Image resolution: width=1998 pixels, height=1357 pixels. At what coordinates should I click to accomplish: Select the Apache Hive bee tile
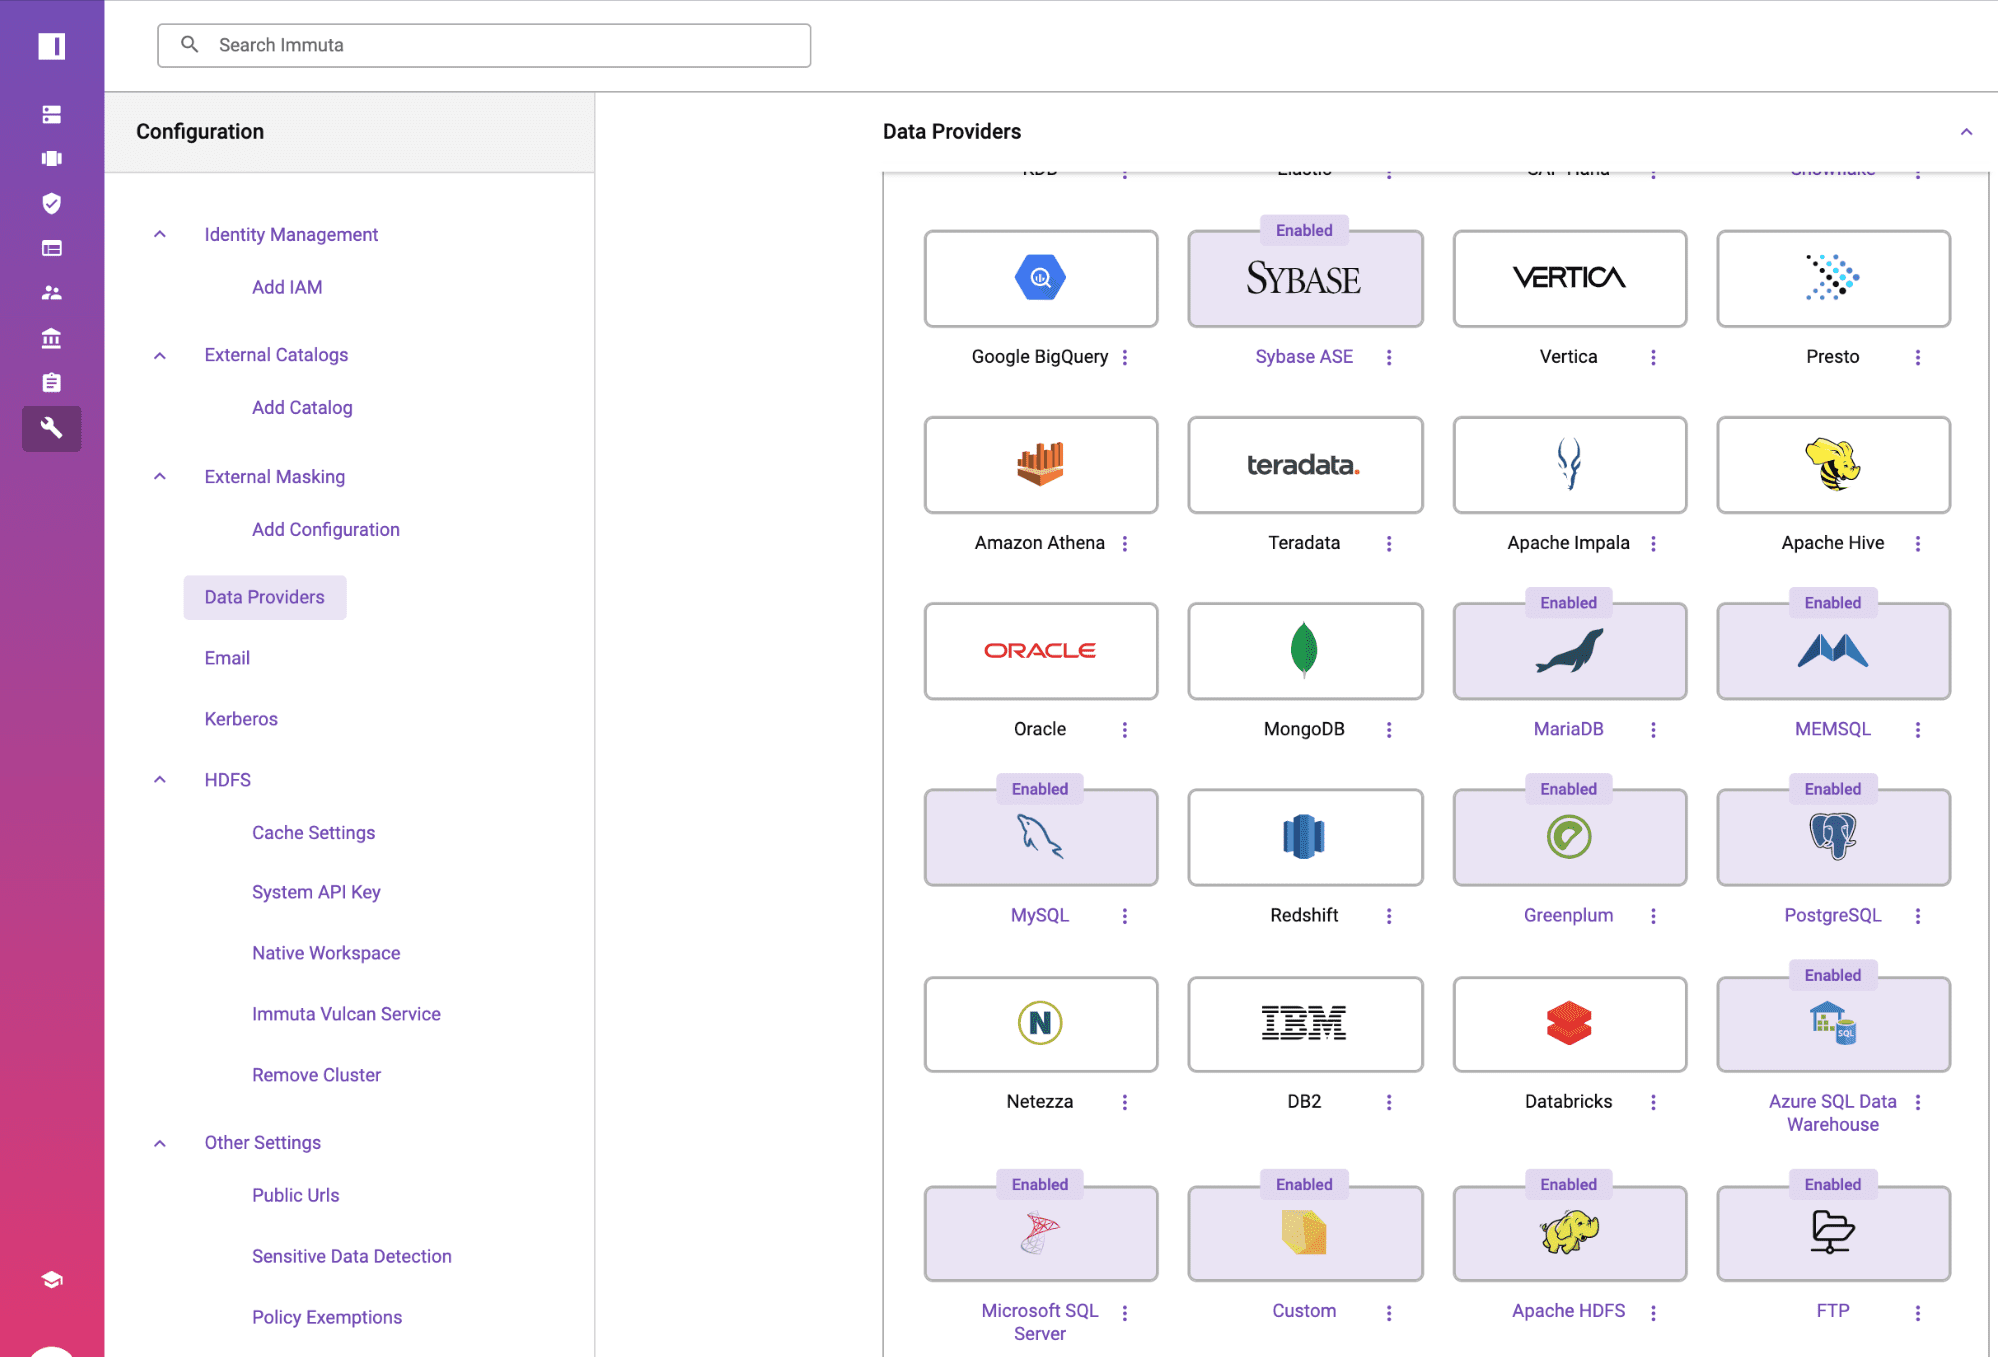point(1833,465)
